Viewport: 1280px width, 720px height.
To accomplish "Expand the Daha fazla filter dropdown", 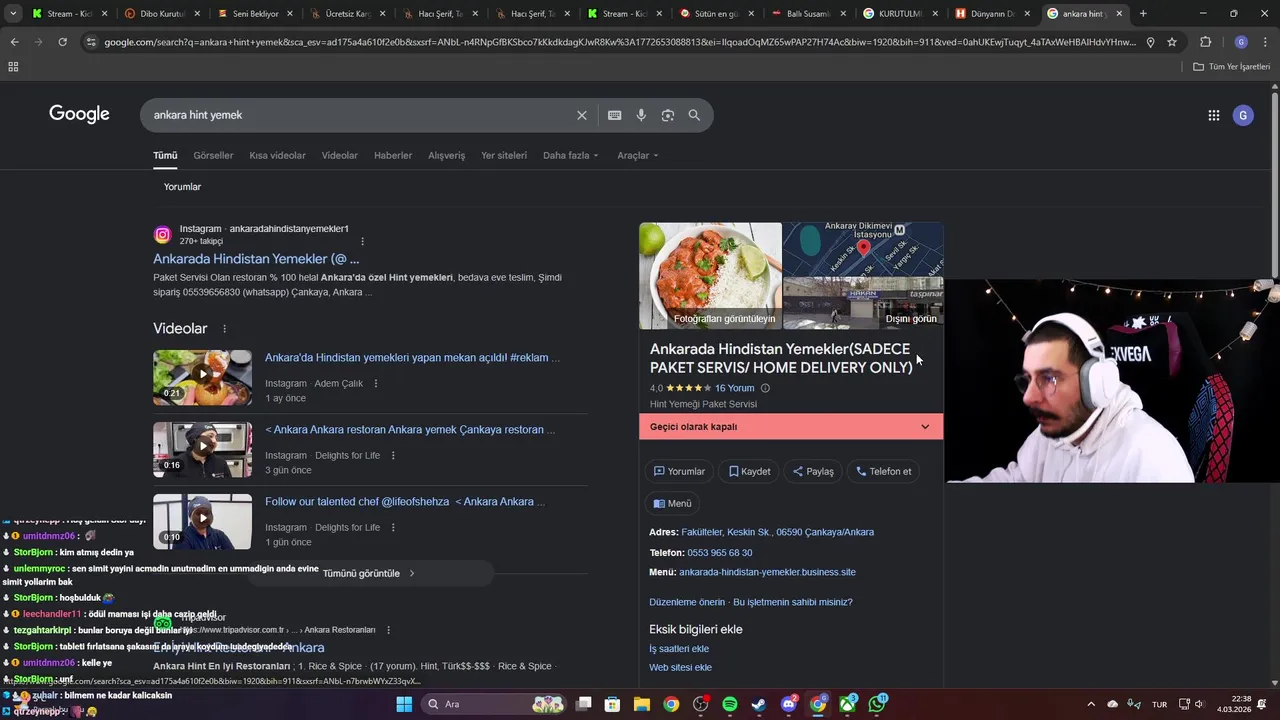I will pos(571,156).
